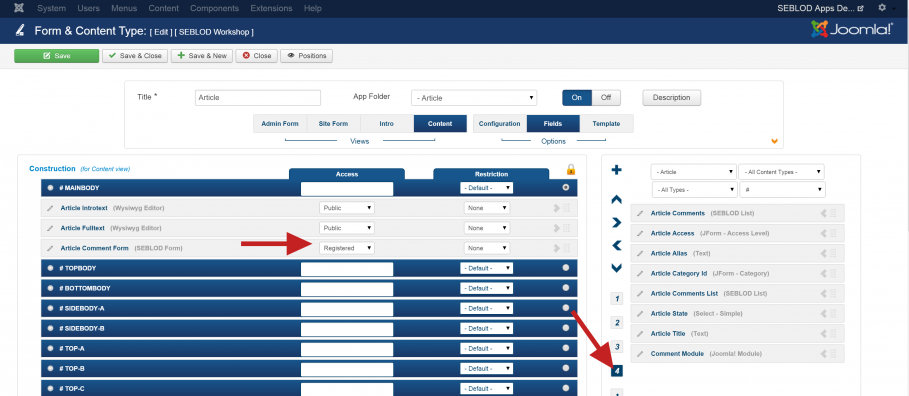Screen dimensions: 909x396
Task: Select radio button on TOP-B row right side
Action: tap(566, 368)
